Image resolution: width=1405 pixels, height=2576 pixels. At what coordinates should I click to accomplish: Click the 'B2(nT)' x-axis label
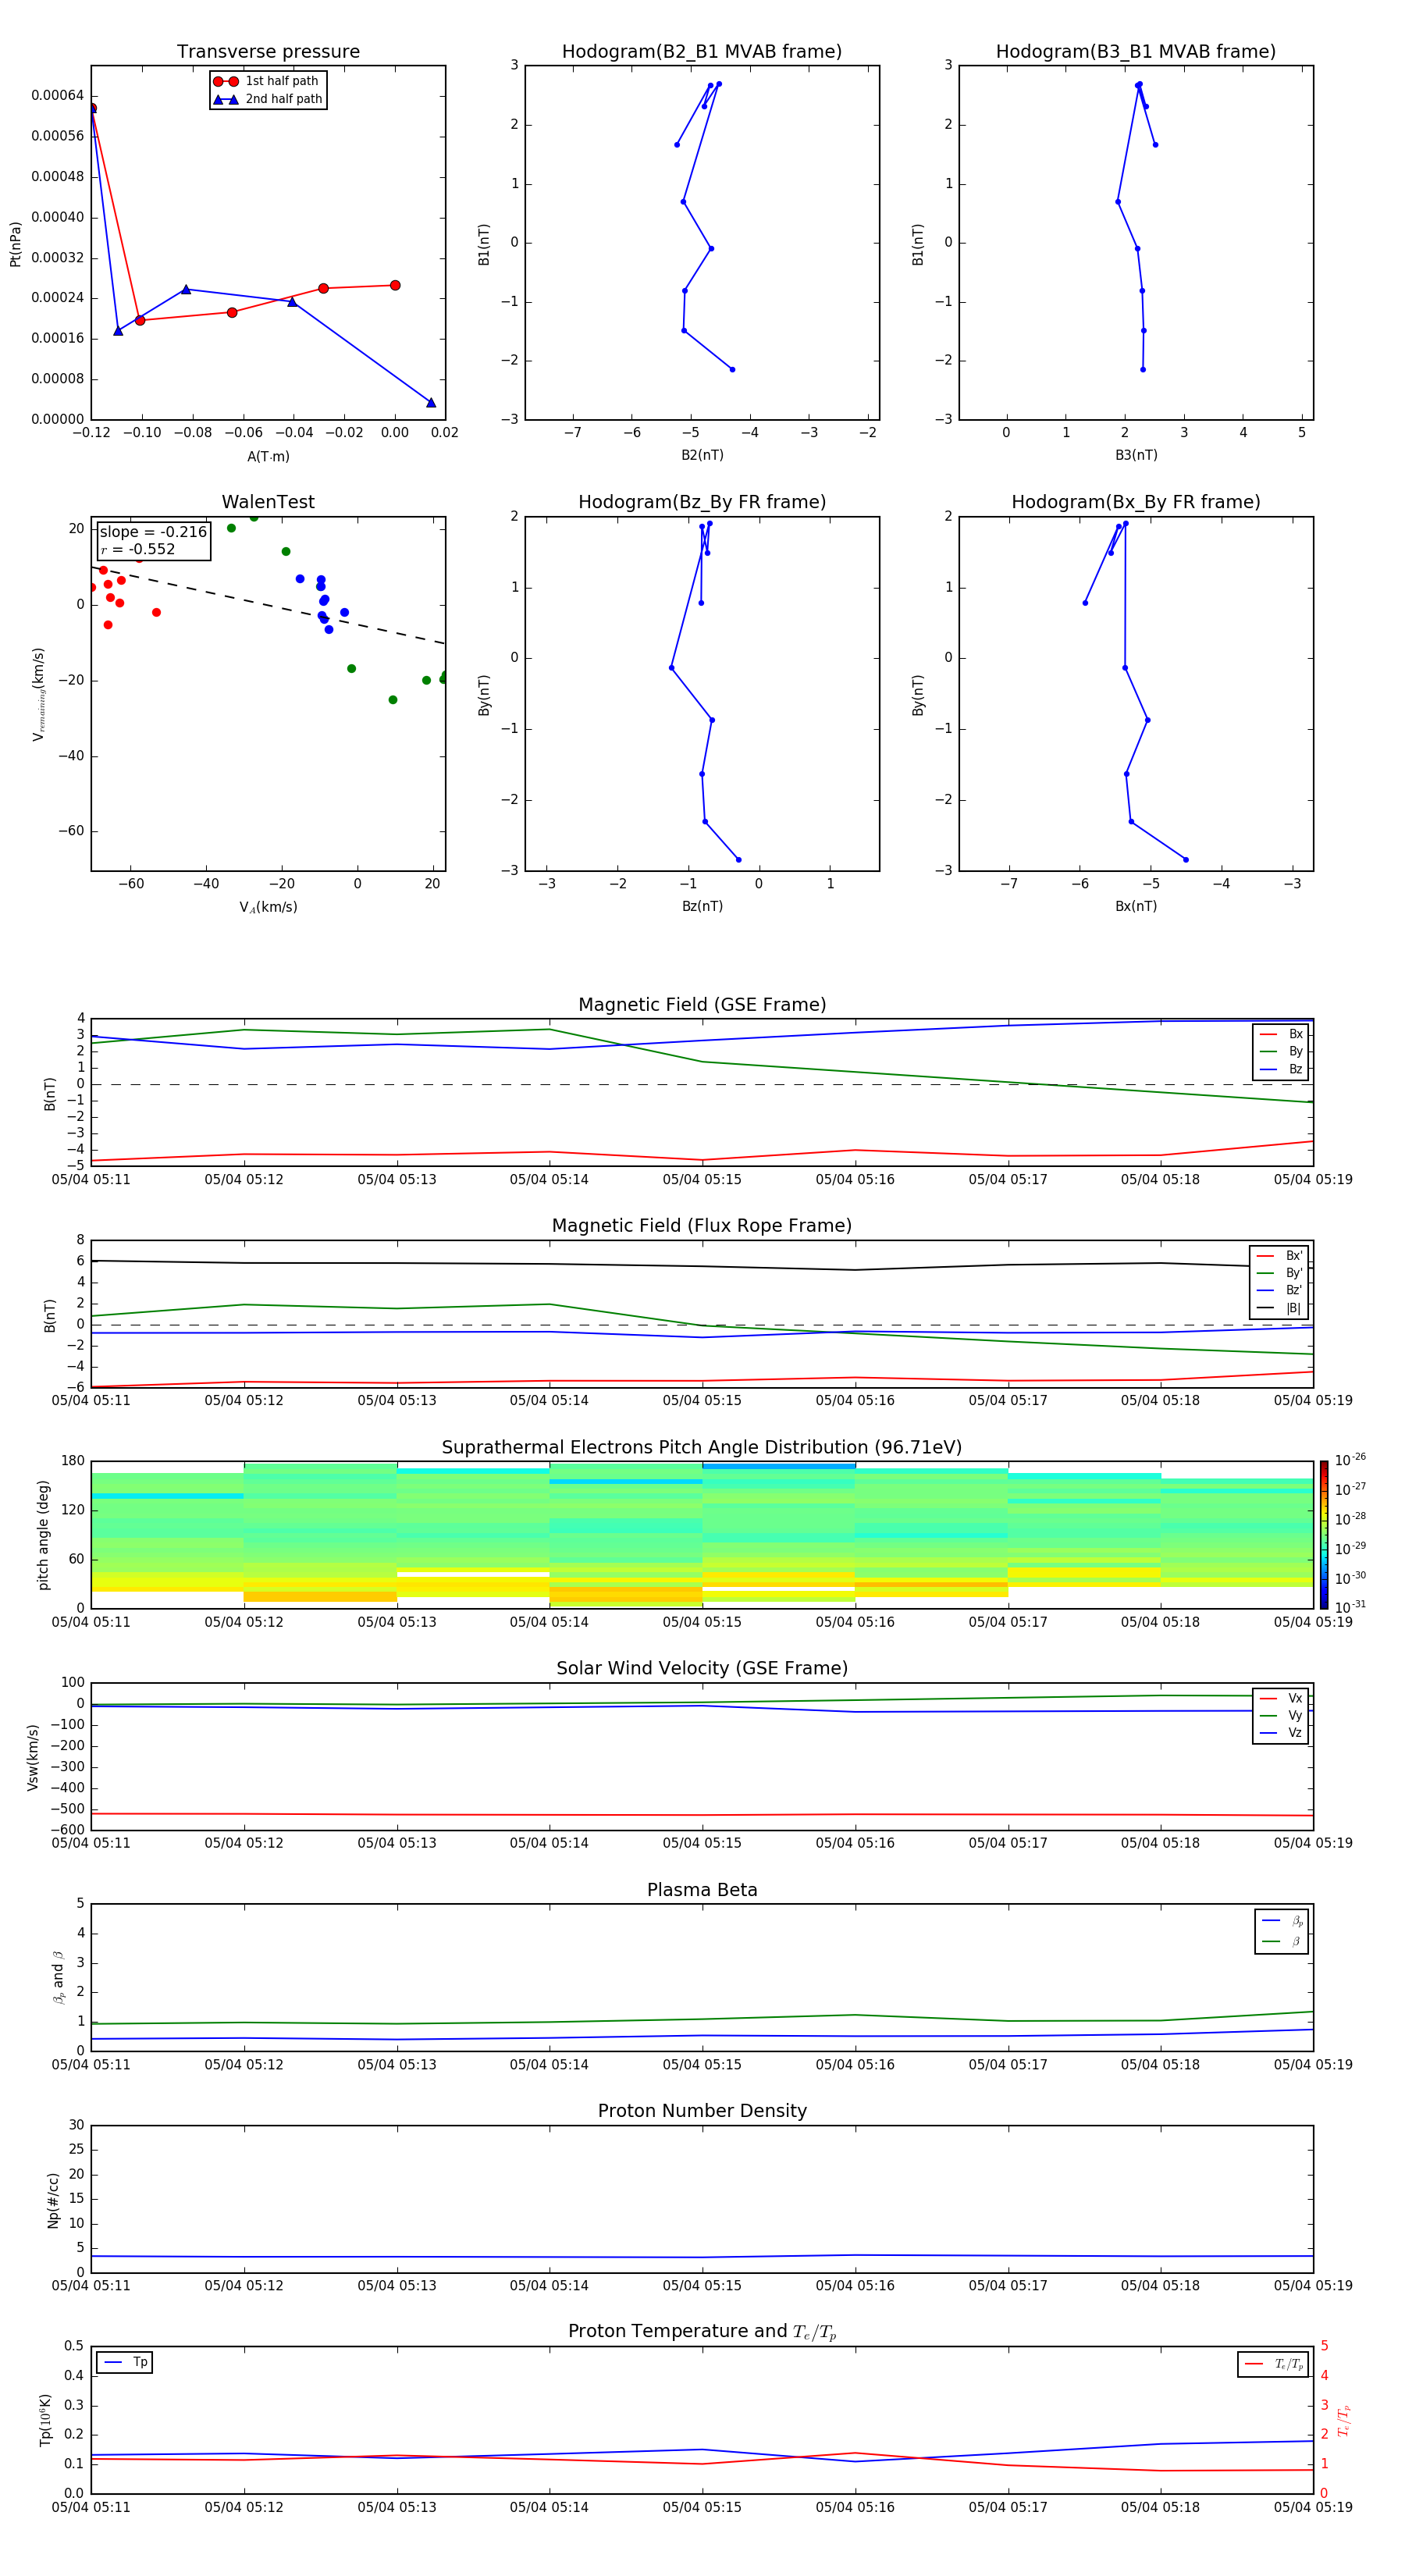(x=702, y=455)
